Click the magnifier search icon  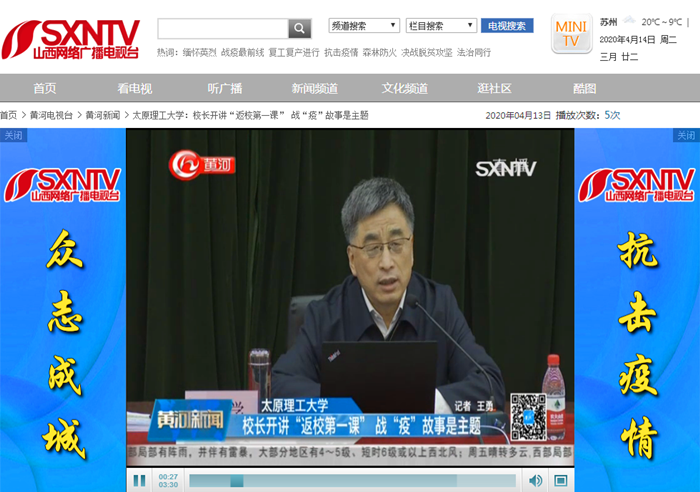point(300,28)
